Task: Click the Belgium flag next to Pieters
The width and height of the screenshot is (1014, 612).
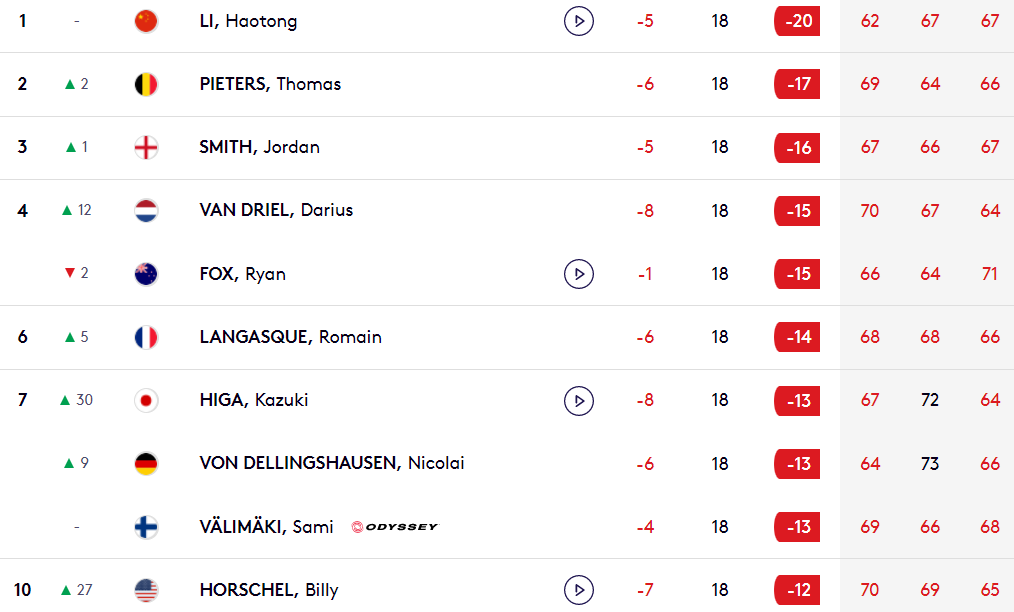Action: [146, 84]
